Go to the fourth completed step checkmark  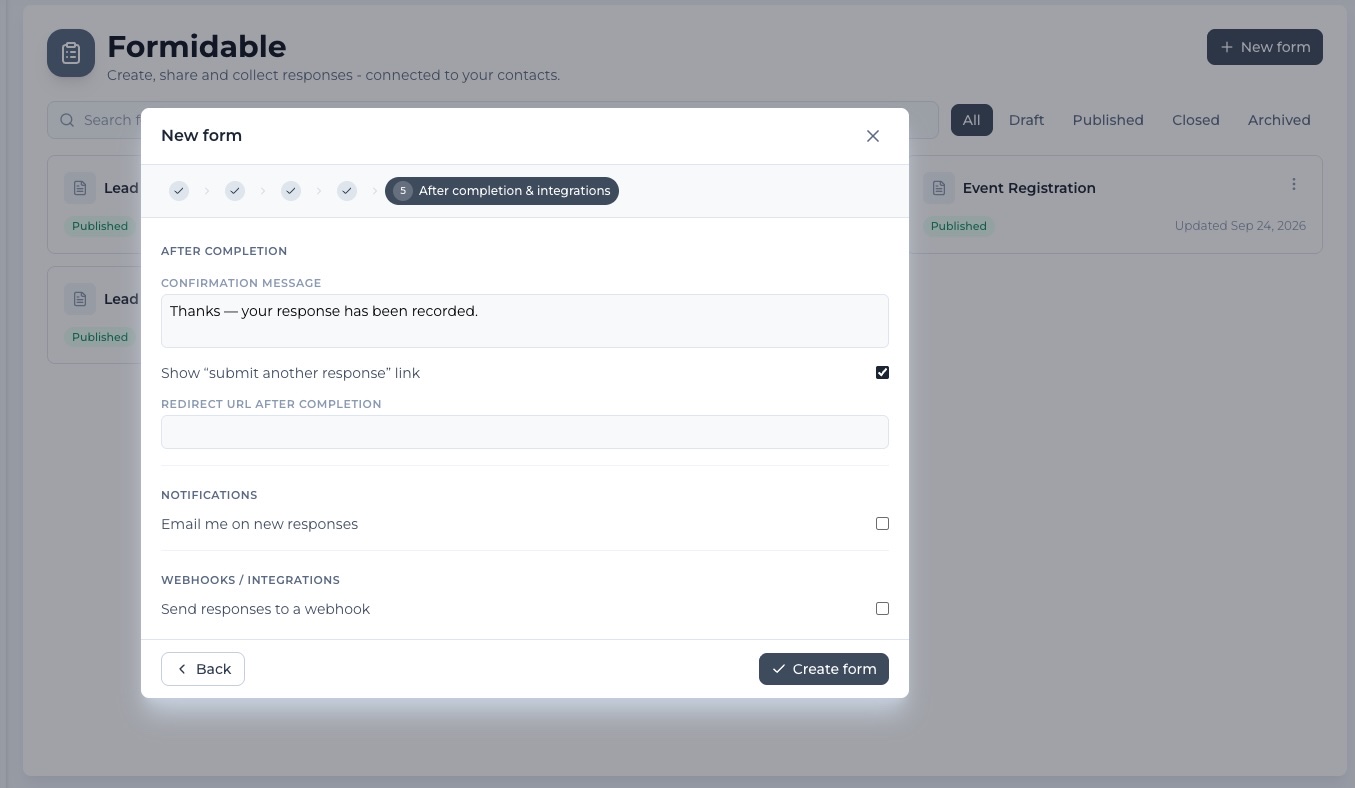point(347,191)
